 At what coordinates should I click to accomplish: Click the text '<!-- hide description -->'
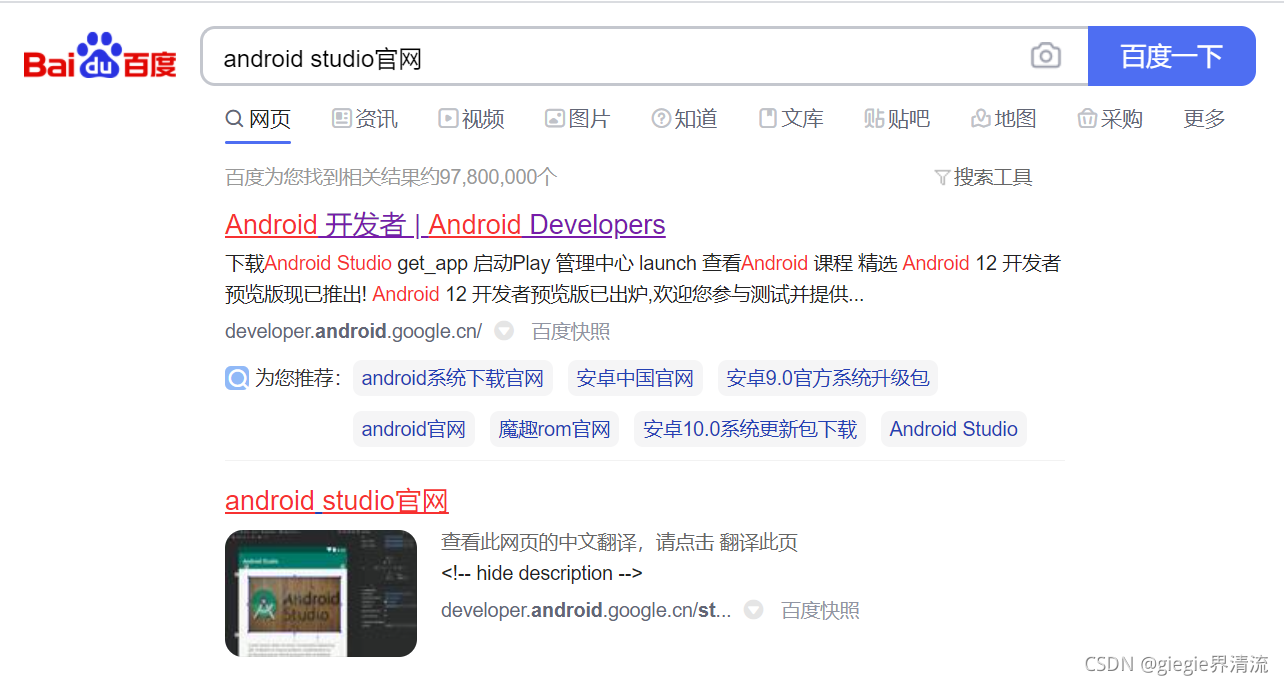tap(542, 573)
